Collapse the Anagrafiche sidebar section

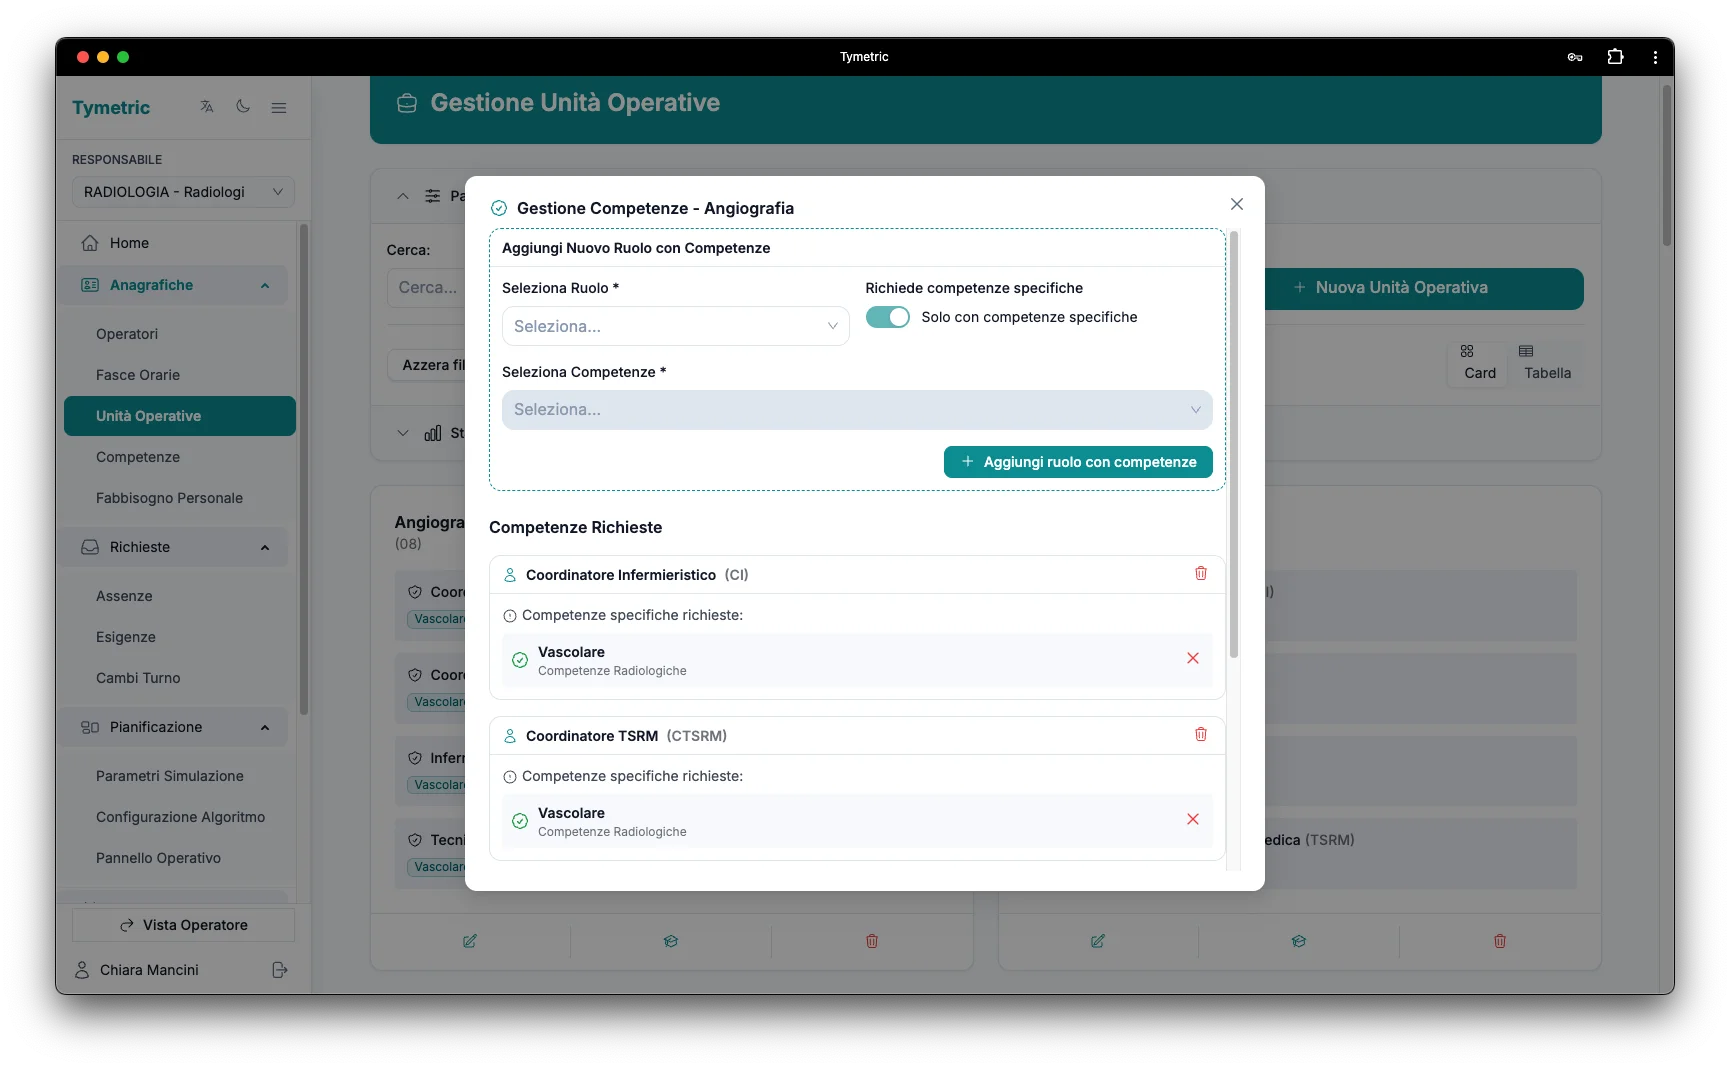[264, 285]
